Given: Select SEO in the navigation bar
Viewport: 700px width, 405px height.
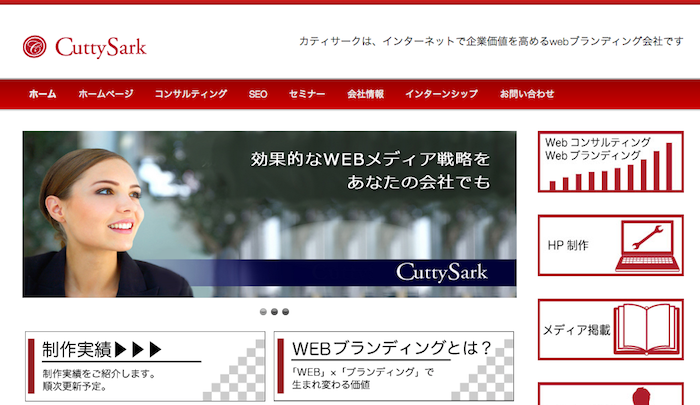Looking at the screenshot, I should (x=258, y=94).
